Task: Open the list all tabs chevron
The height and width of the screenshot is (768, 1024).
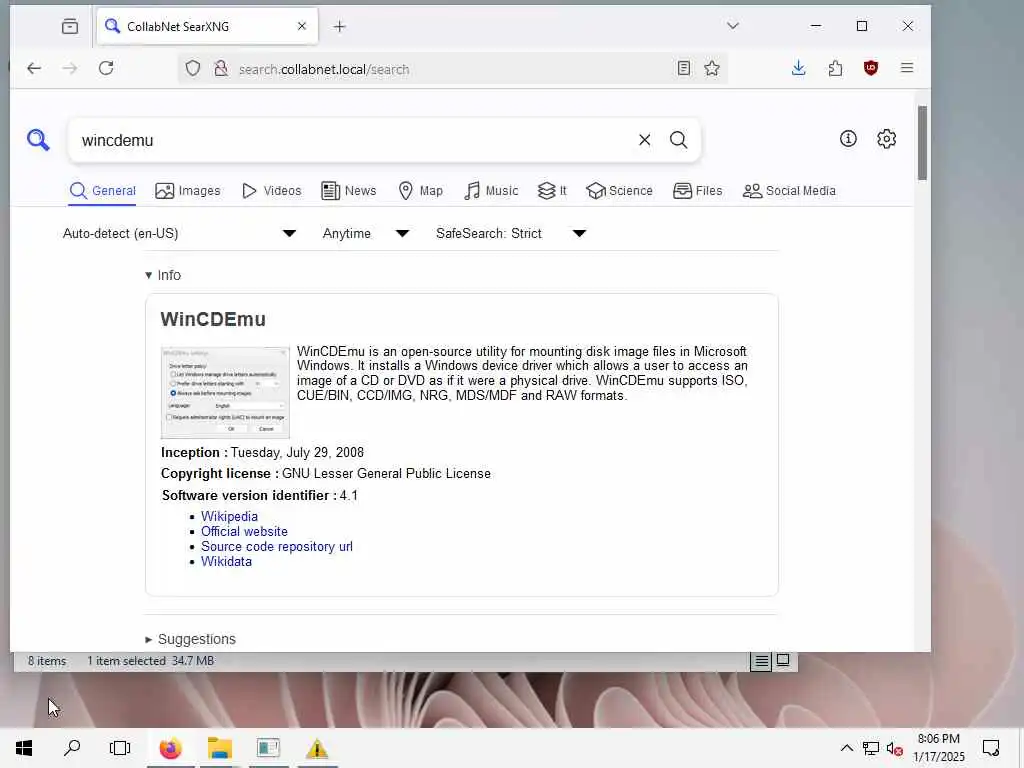Action: point(733,25)
